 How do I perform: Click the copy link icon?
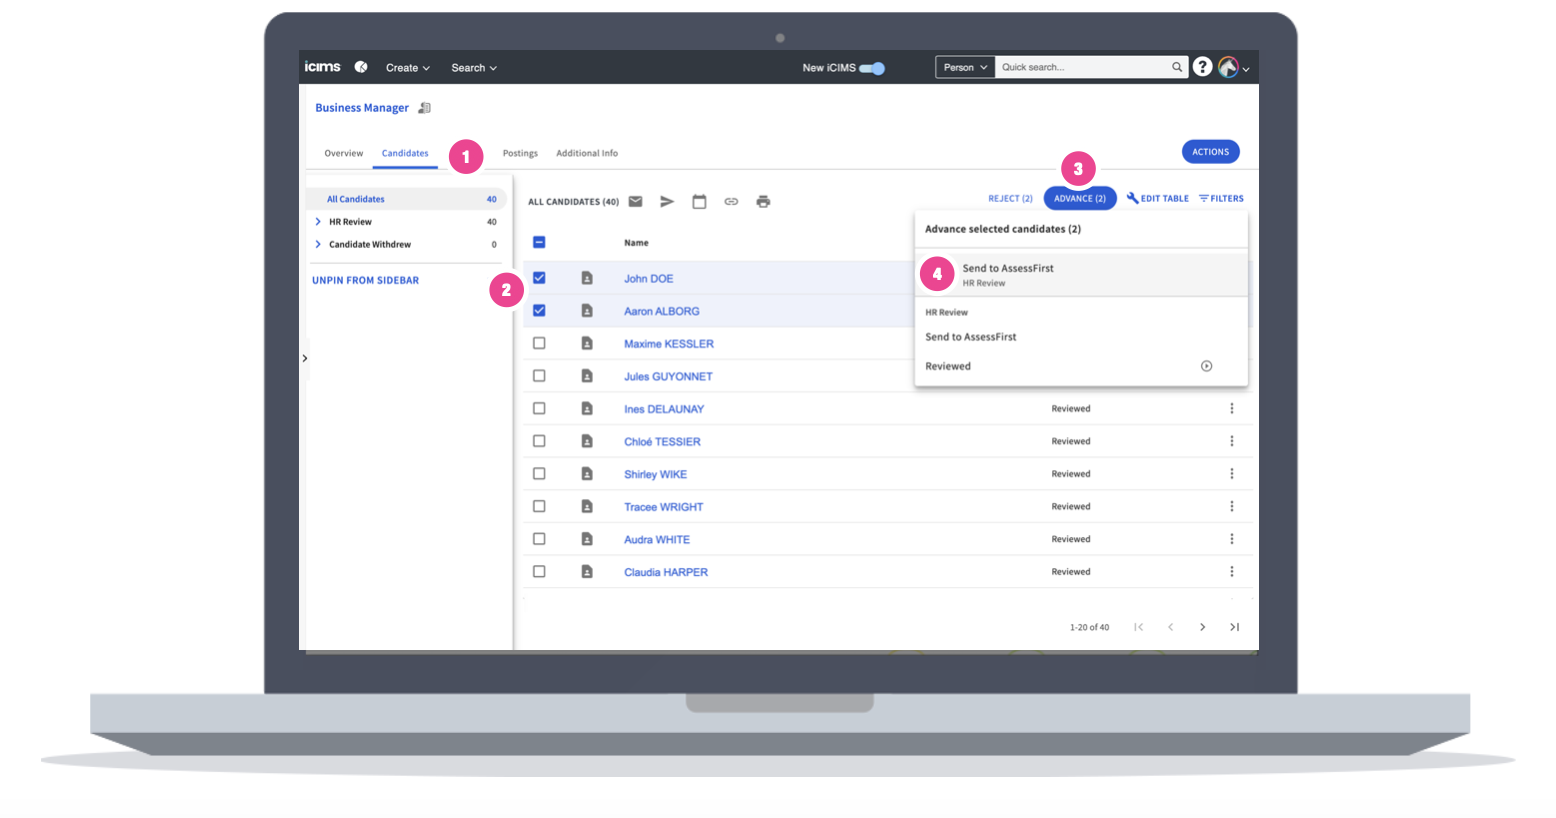click(x=731, y=202)
